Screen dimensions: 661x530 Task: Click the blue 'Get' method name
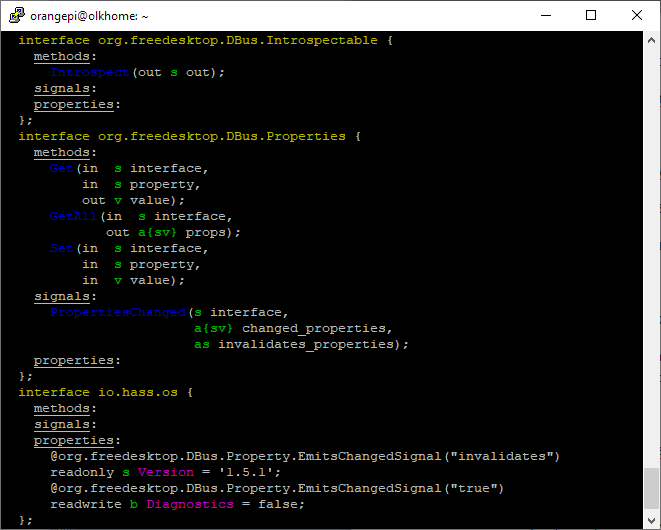coord(62,169)
